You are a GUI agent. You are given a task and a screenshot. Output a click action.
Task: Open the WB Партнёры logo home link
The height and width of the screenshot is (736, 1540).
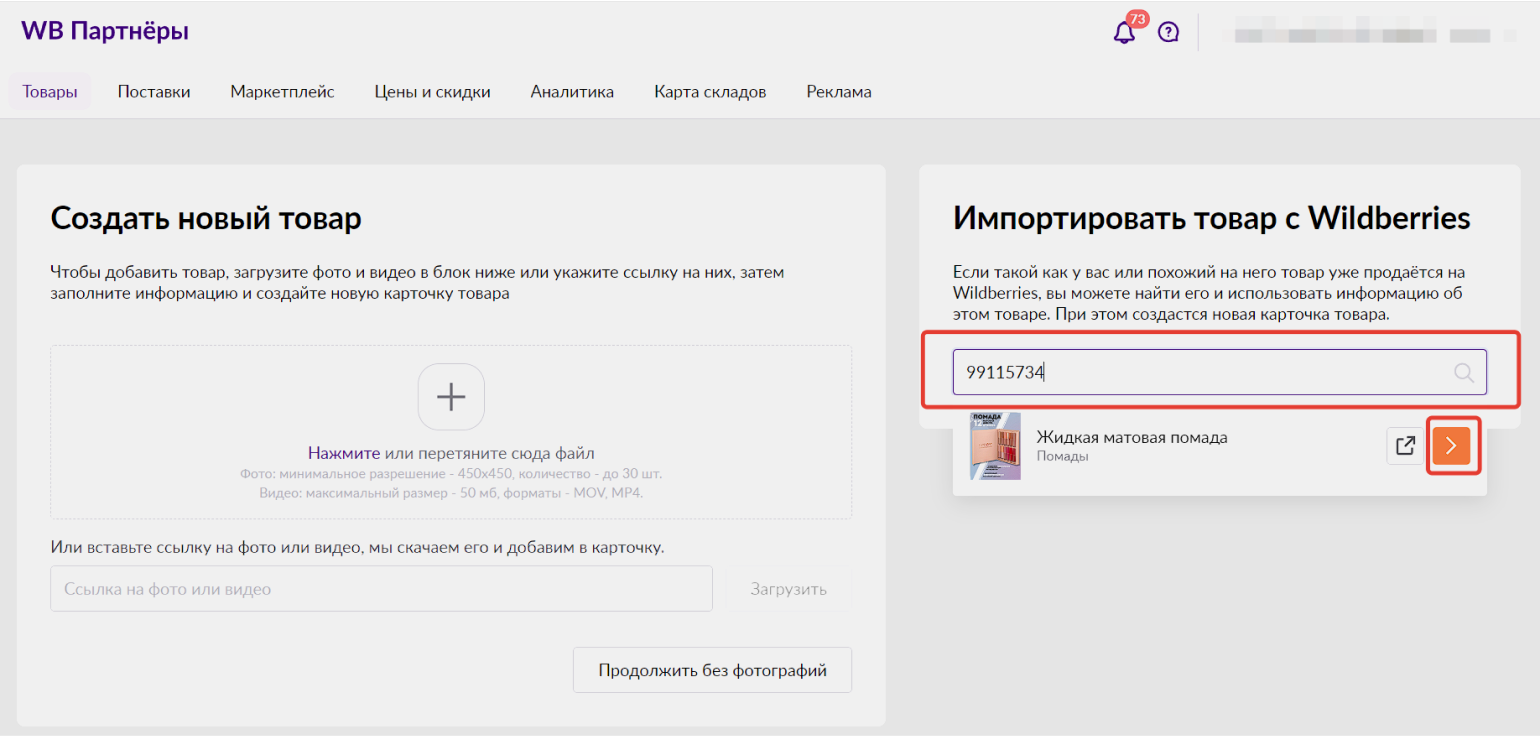click(105, 31)
